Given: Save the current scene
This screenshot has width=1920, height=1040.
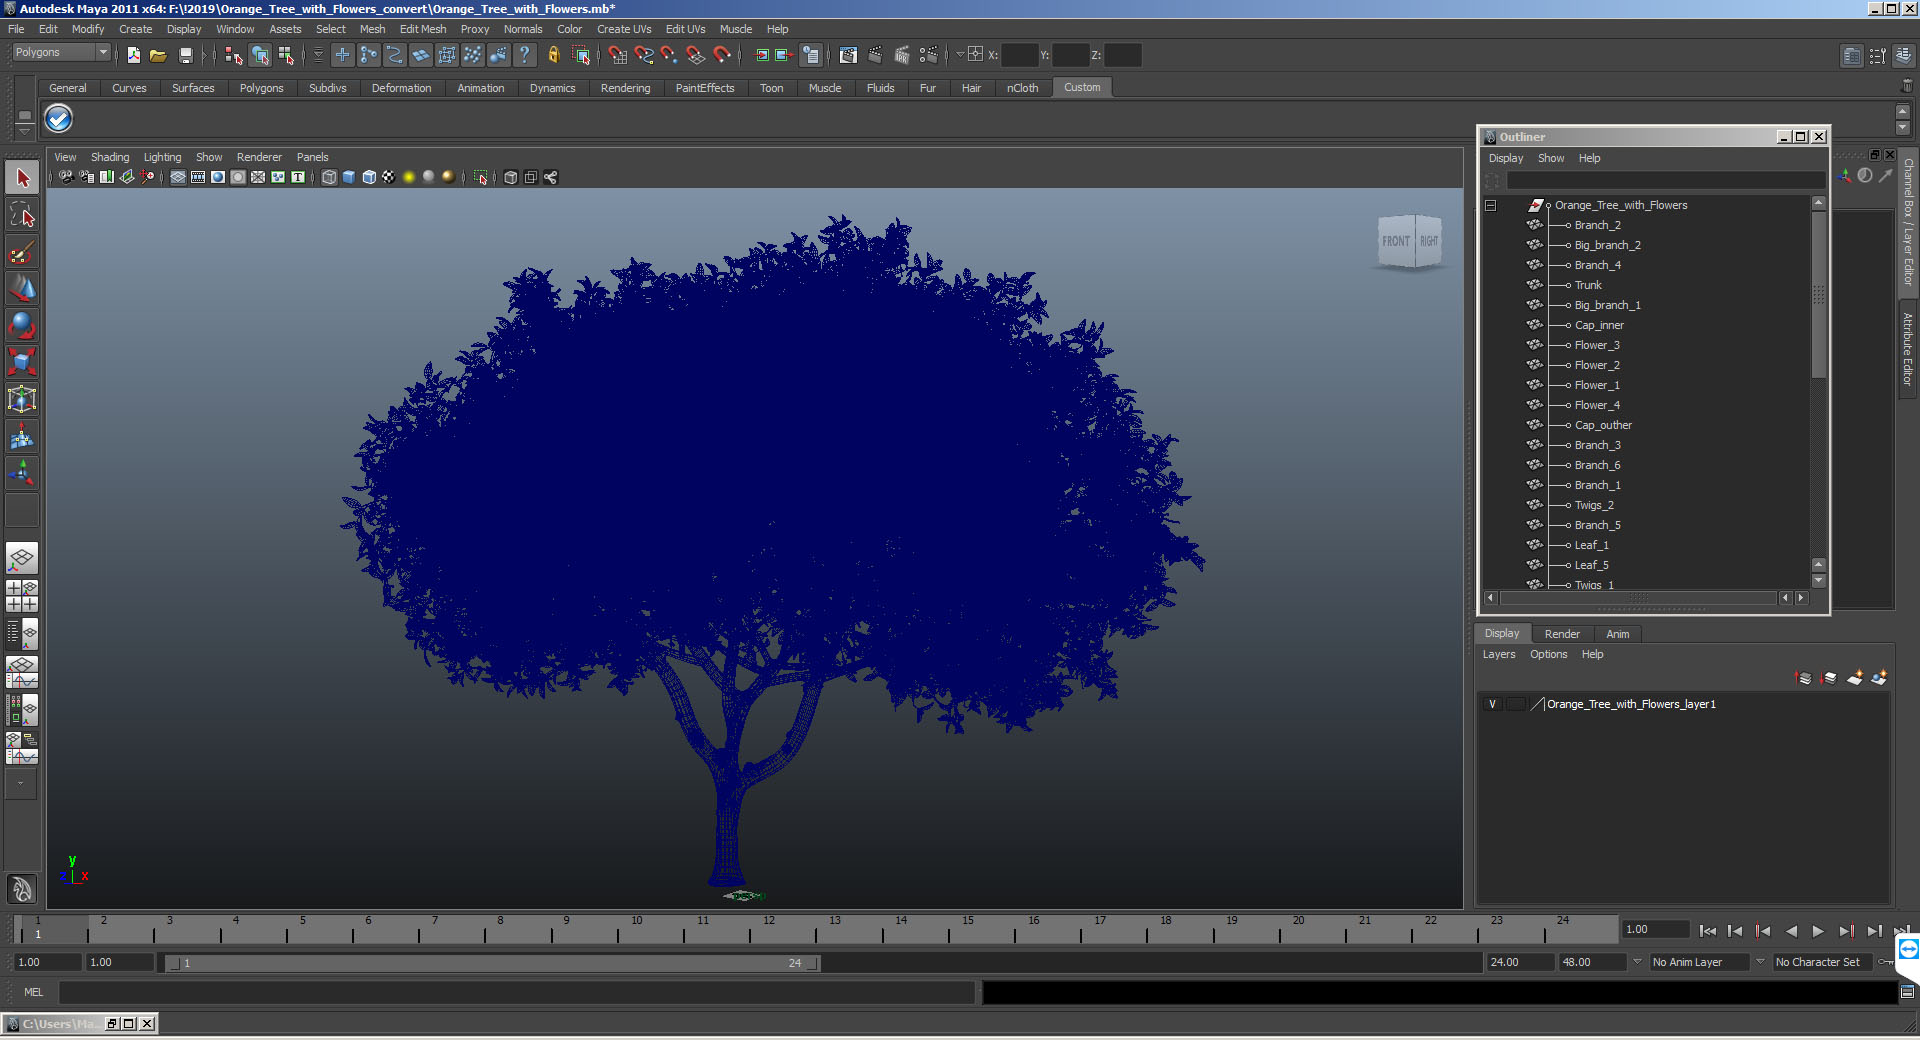Looking at the screenshot, I should (185, 55).
